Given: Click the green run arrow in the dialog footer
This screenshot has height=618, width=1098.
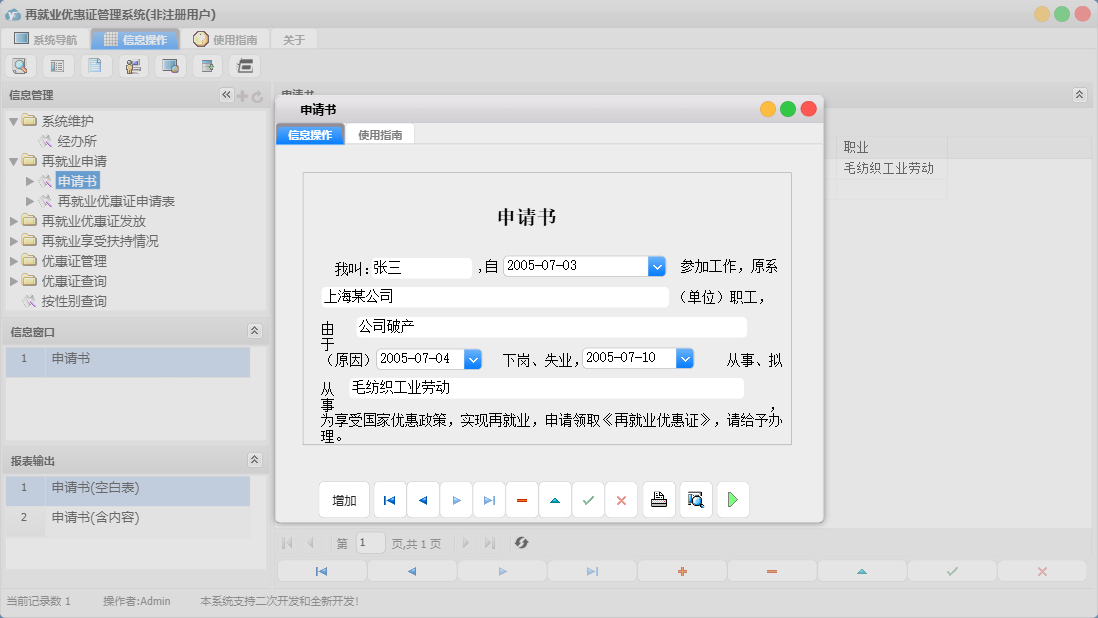Looking at the screenshot, I should (x=733, y=499).
